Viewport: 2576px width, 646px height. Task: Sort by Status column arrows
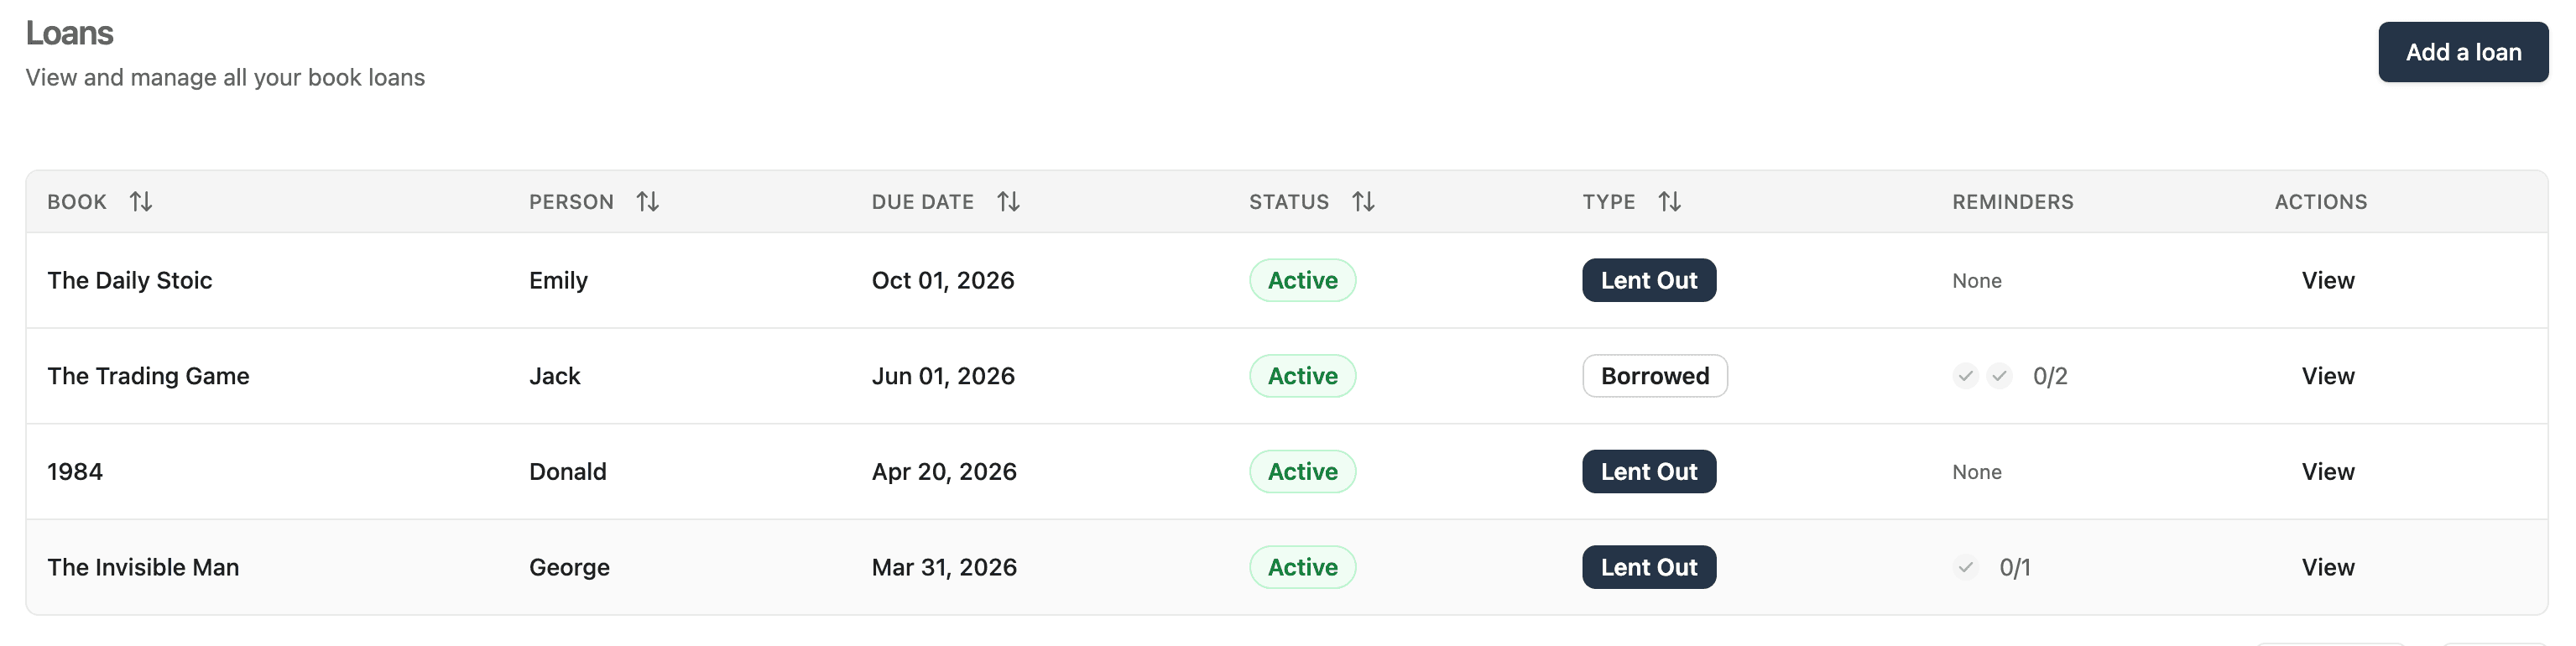(1363, 202)
